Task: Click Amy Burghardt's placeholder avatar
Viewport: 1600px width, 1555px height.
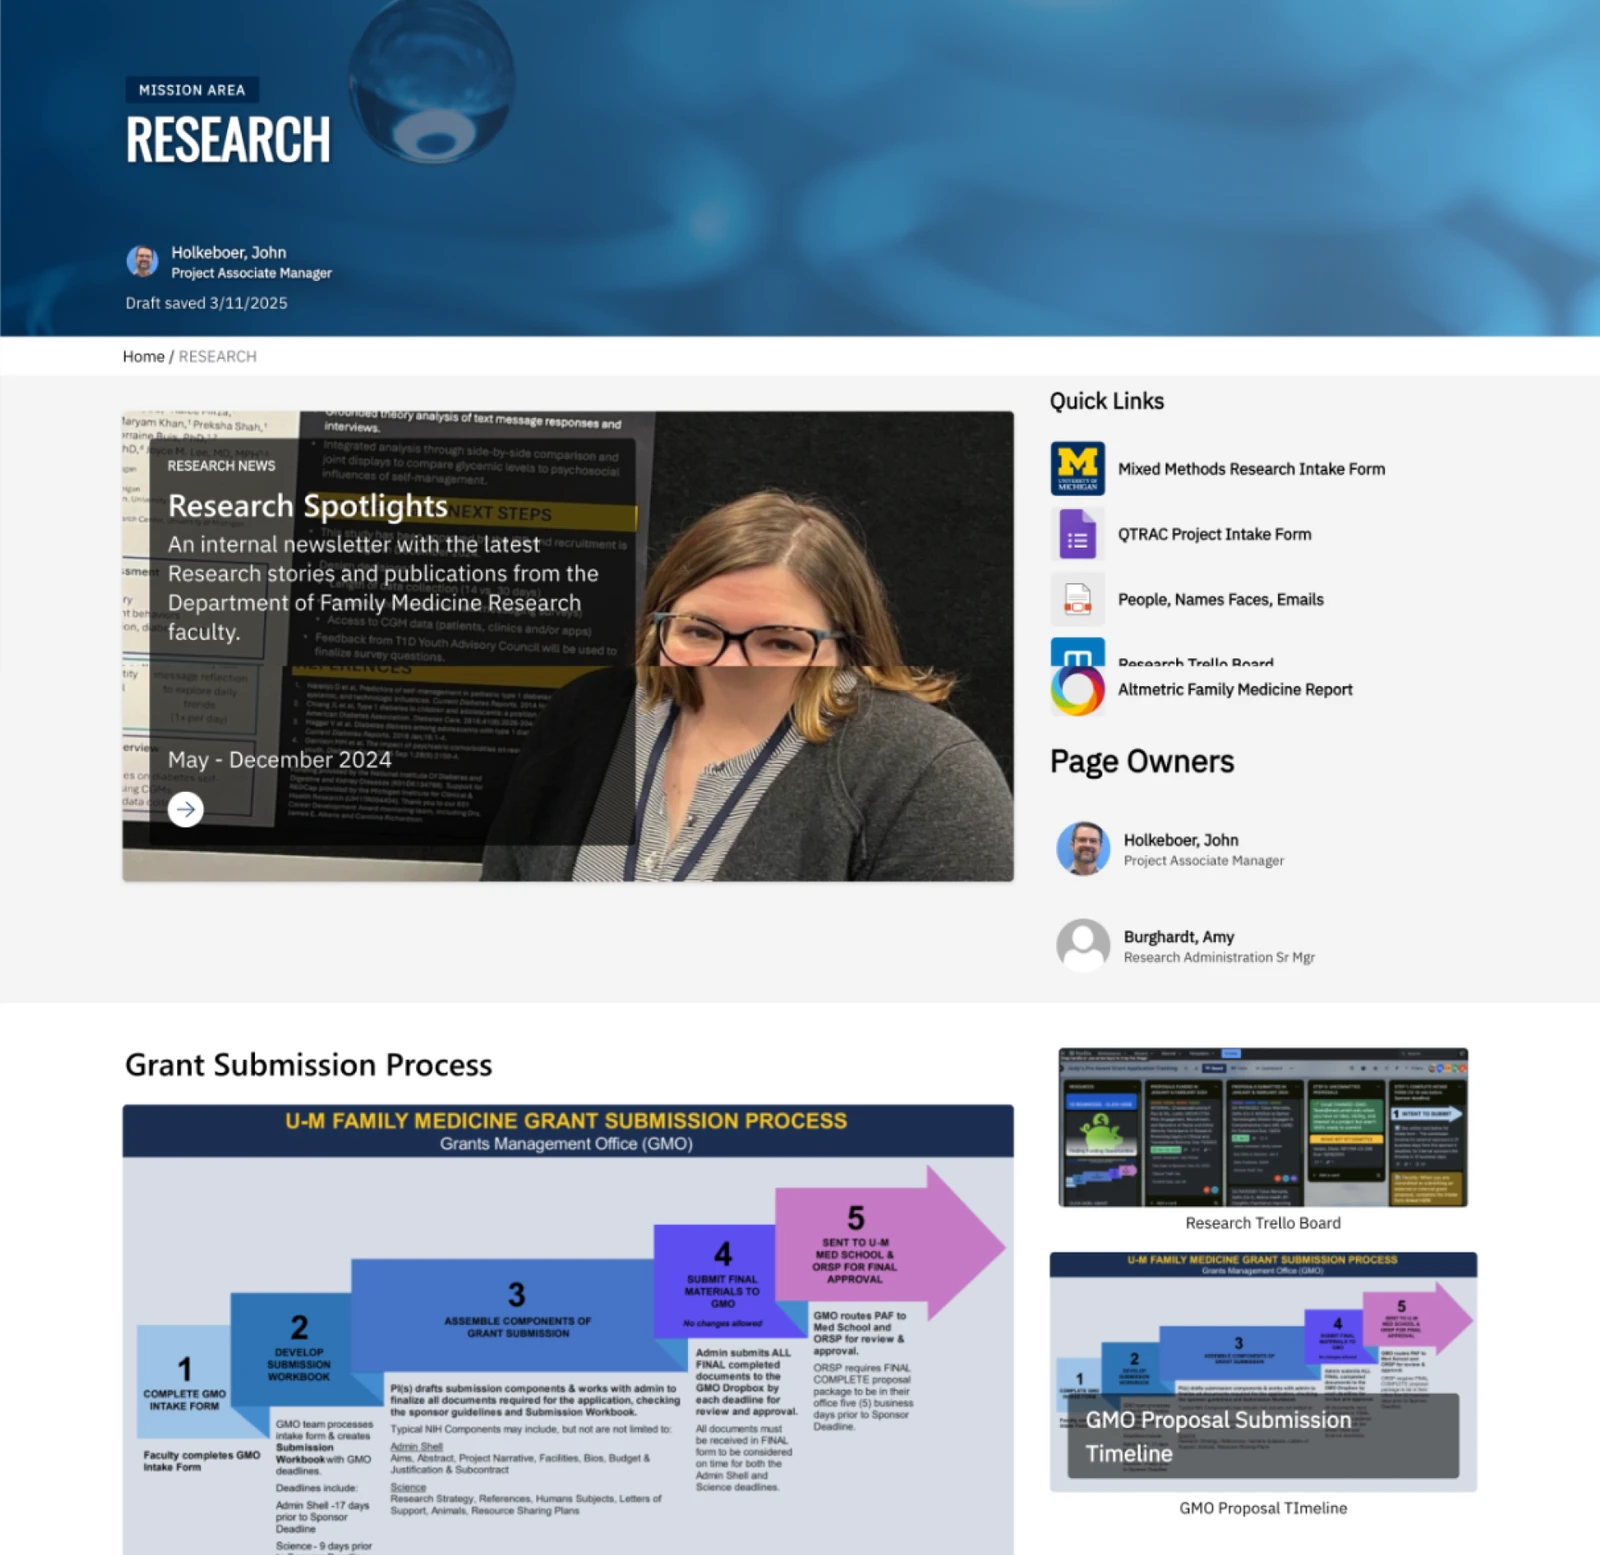Action: point(1083,945)
